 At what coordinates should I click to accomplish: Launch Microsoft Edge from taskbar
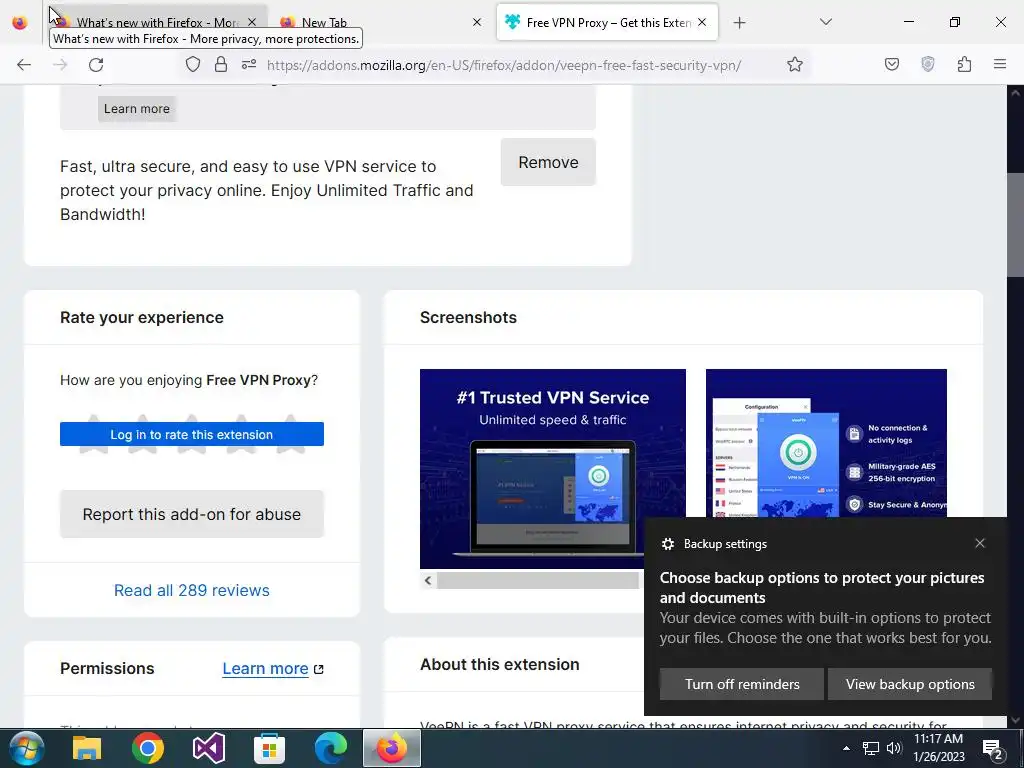[x=330, y=748]
